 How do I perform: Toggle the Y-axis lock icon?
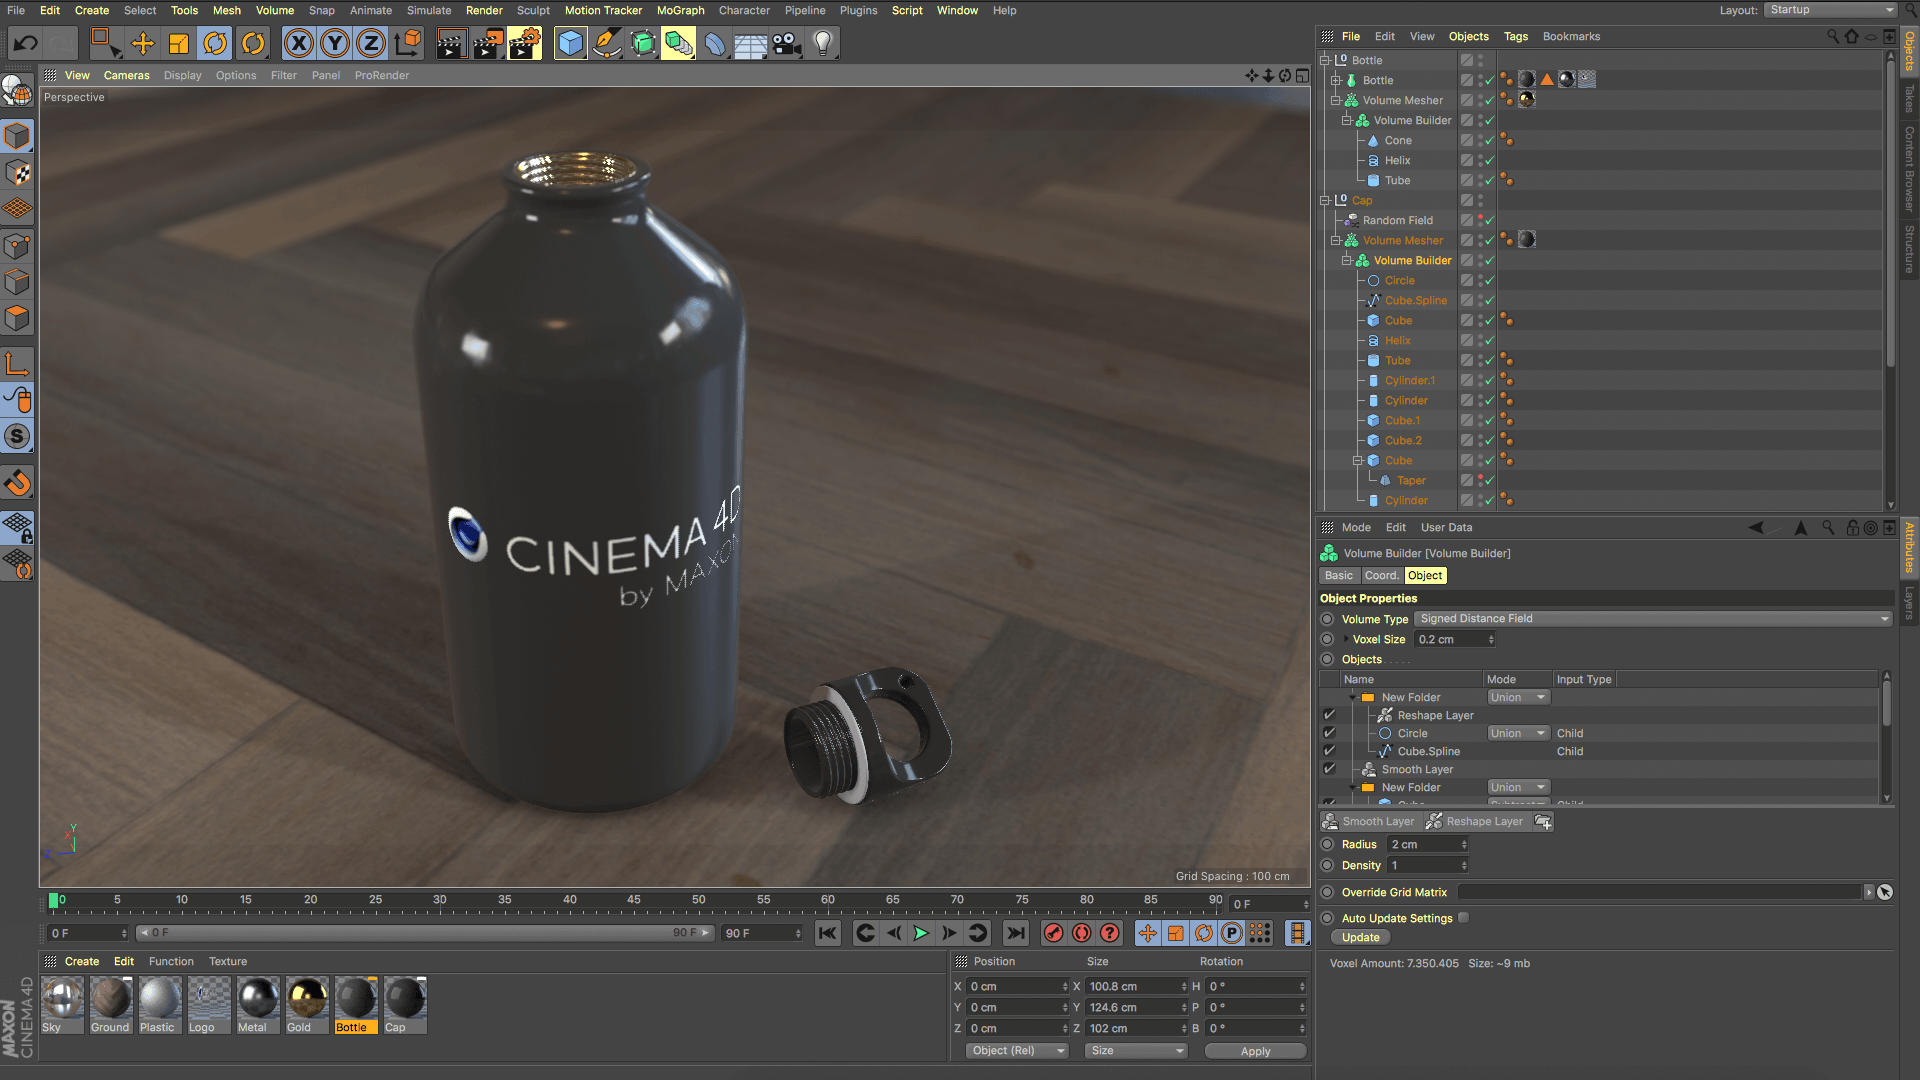coord(334,43)
